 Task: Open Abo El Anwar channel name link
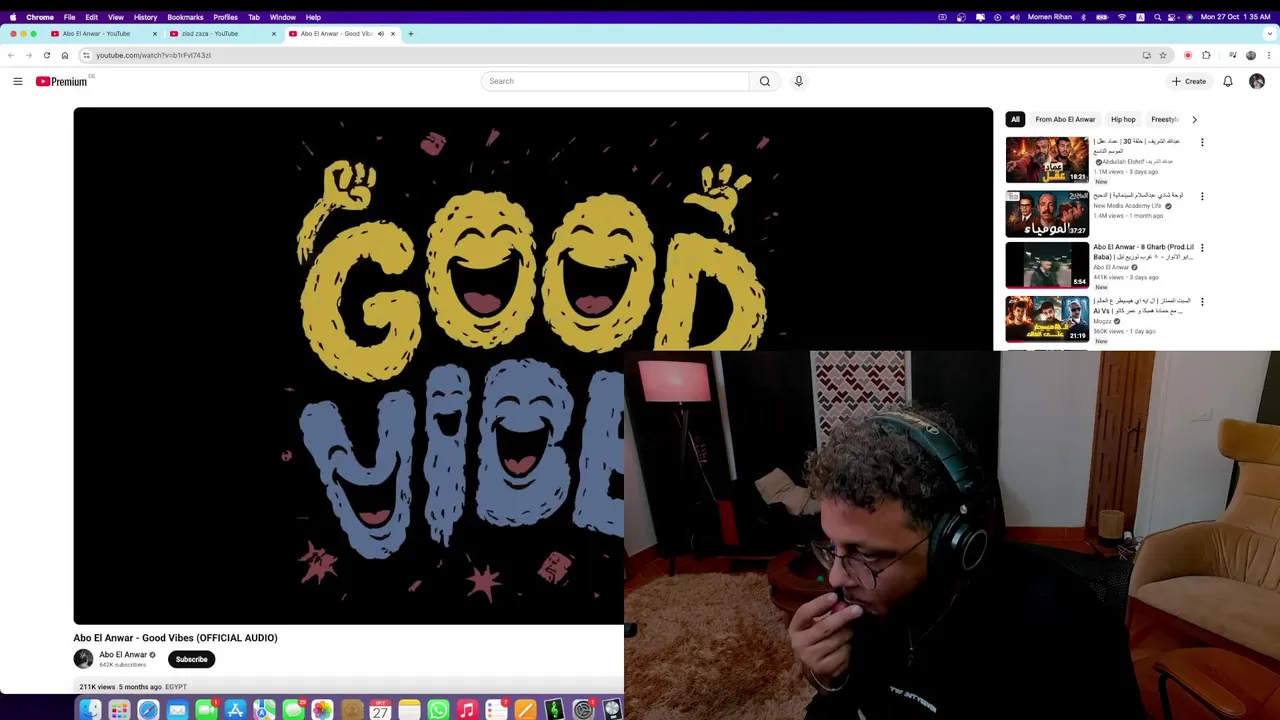123,655
